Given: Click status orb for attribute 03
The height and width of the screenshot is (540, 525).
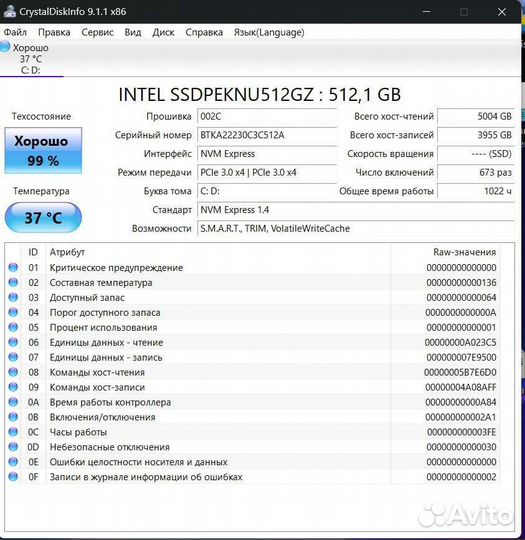Looking at the screenshot, I should coord(13,297).
